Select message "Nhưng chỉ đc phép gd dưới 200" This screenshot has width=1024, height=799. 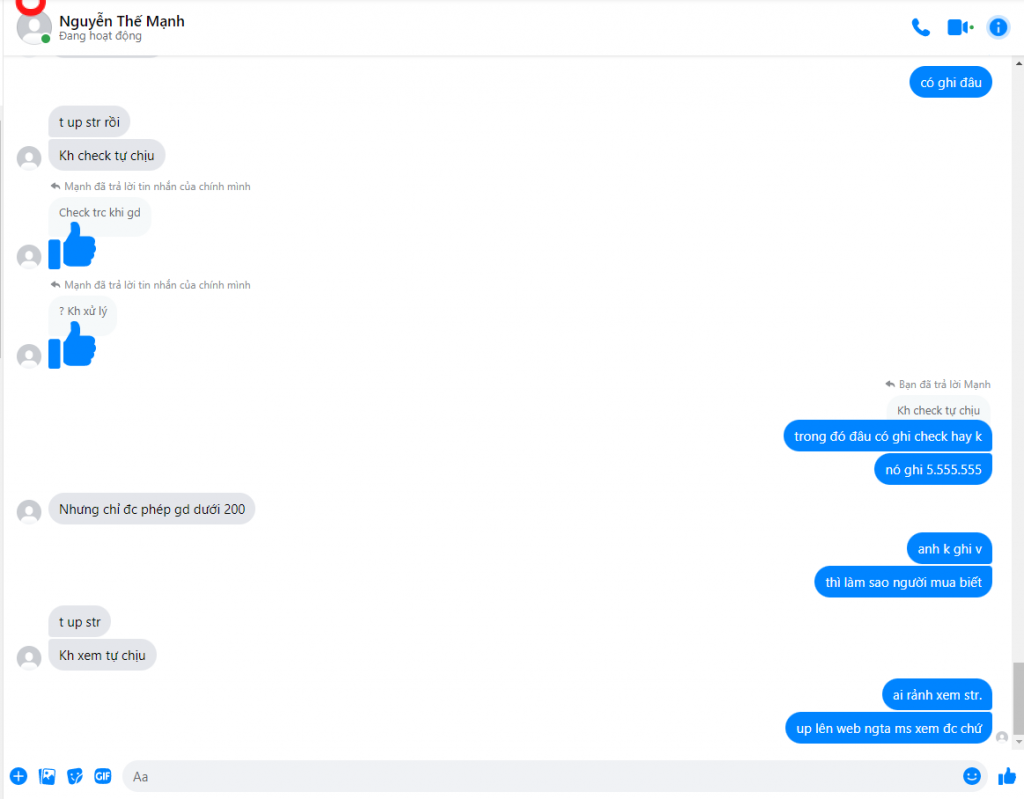click(152, 509)
